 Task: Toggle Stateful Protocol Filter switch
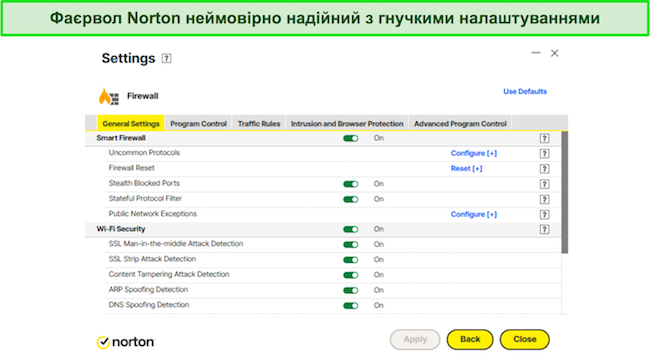[x=351, y=199]
